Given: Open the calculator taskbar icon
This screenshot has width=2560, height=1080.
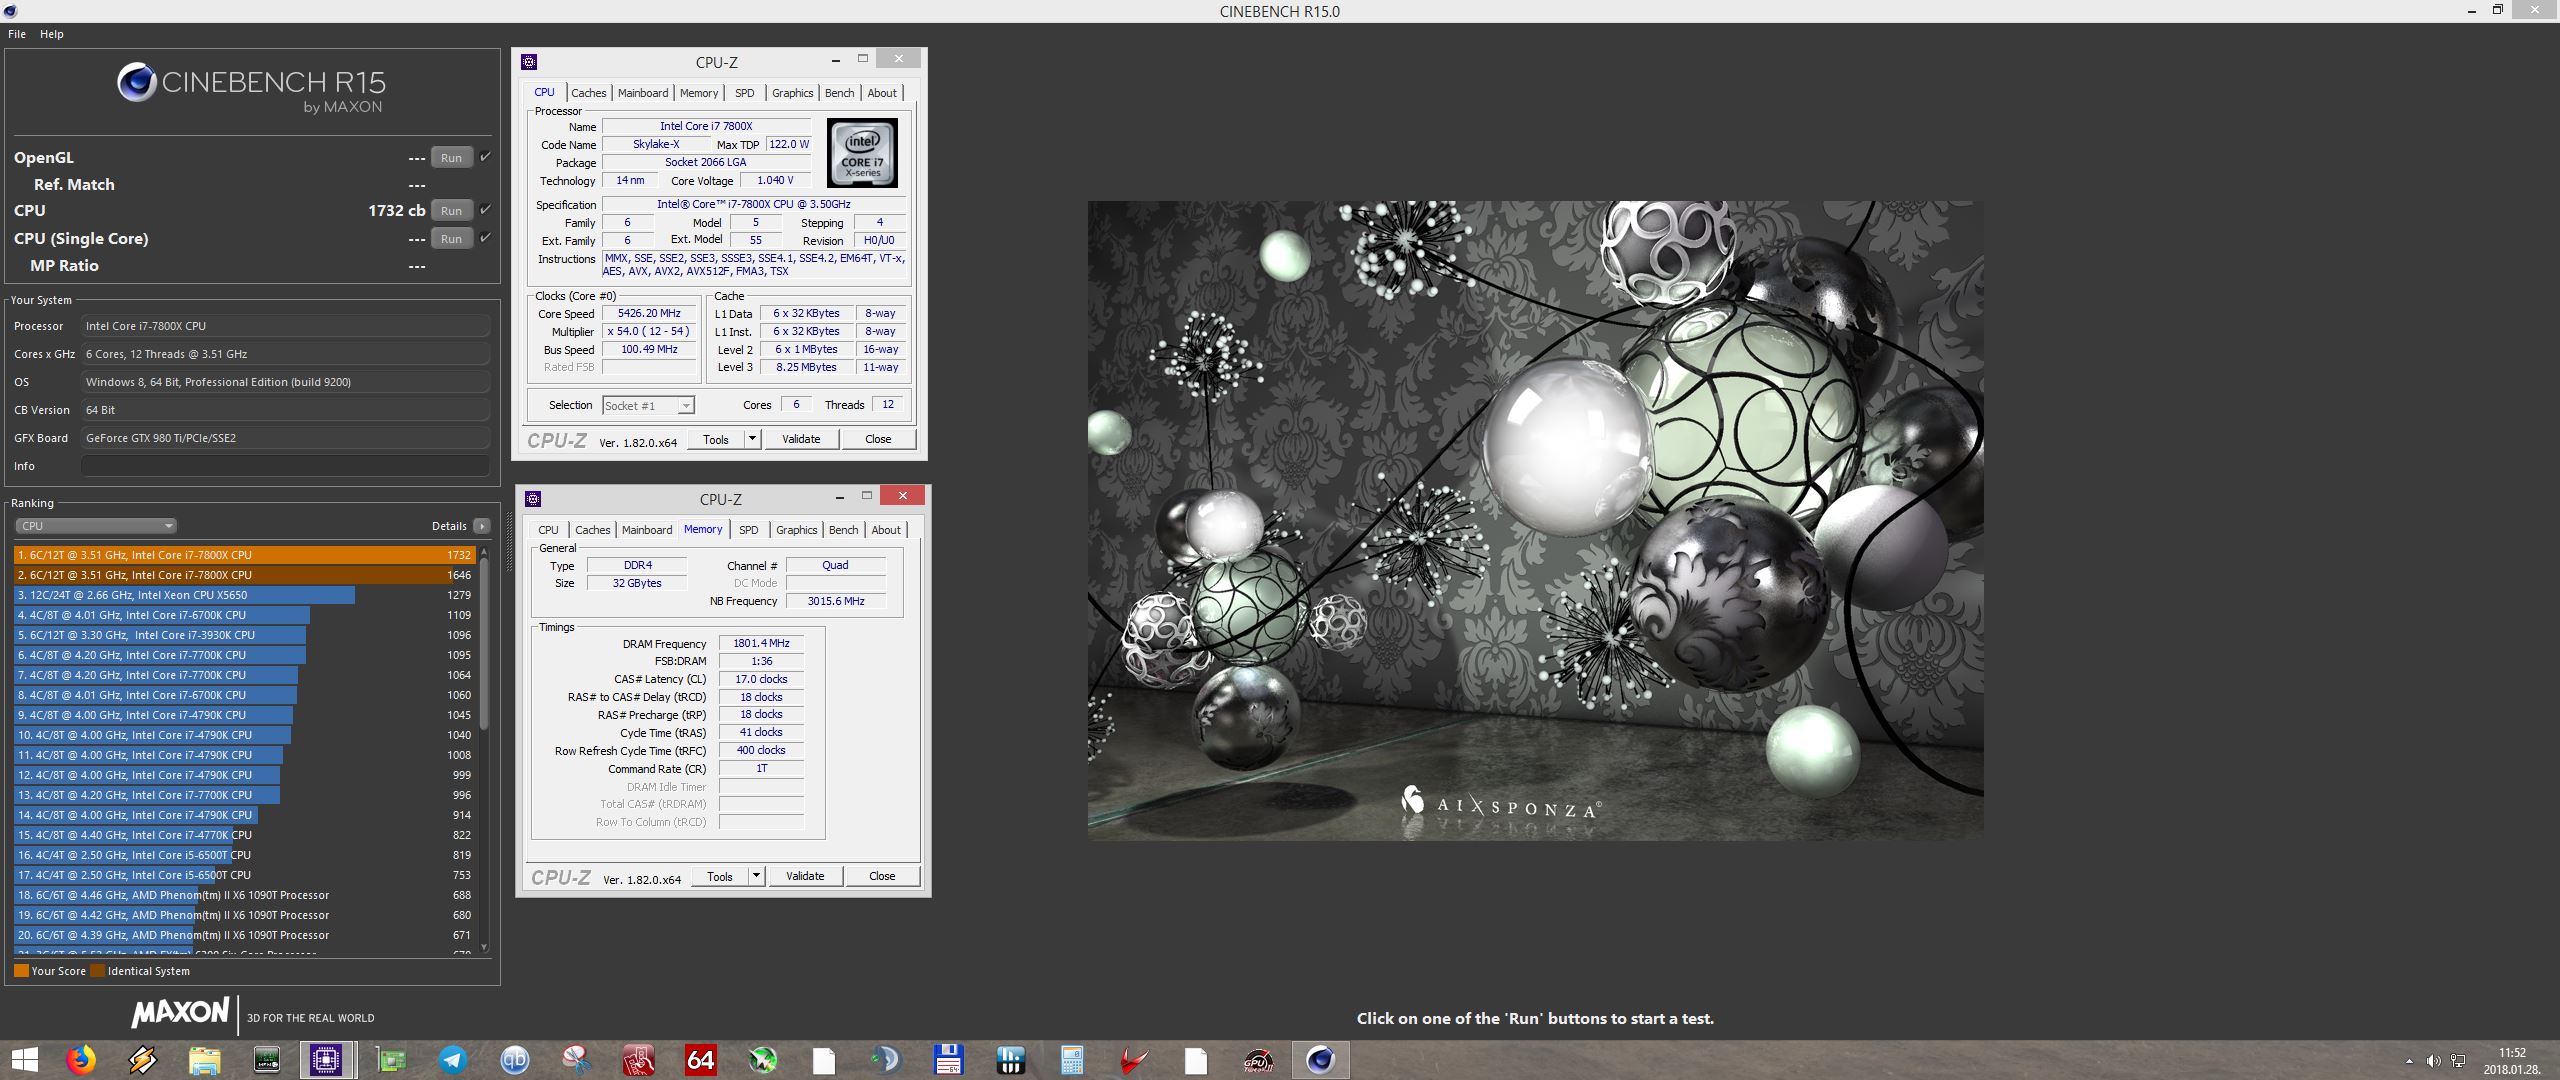Looking at the screenshot, I should 1071,1060.
